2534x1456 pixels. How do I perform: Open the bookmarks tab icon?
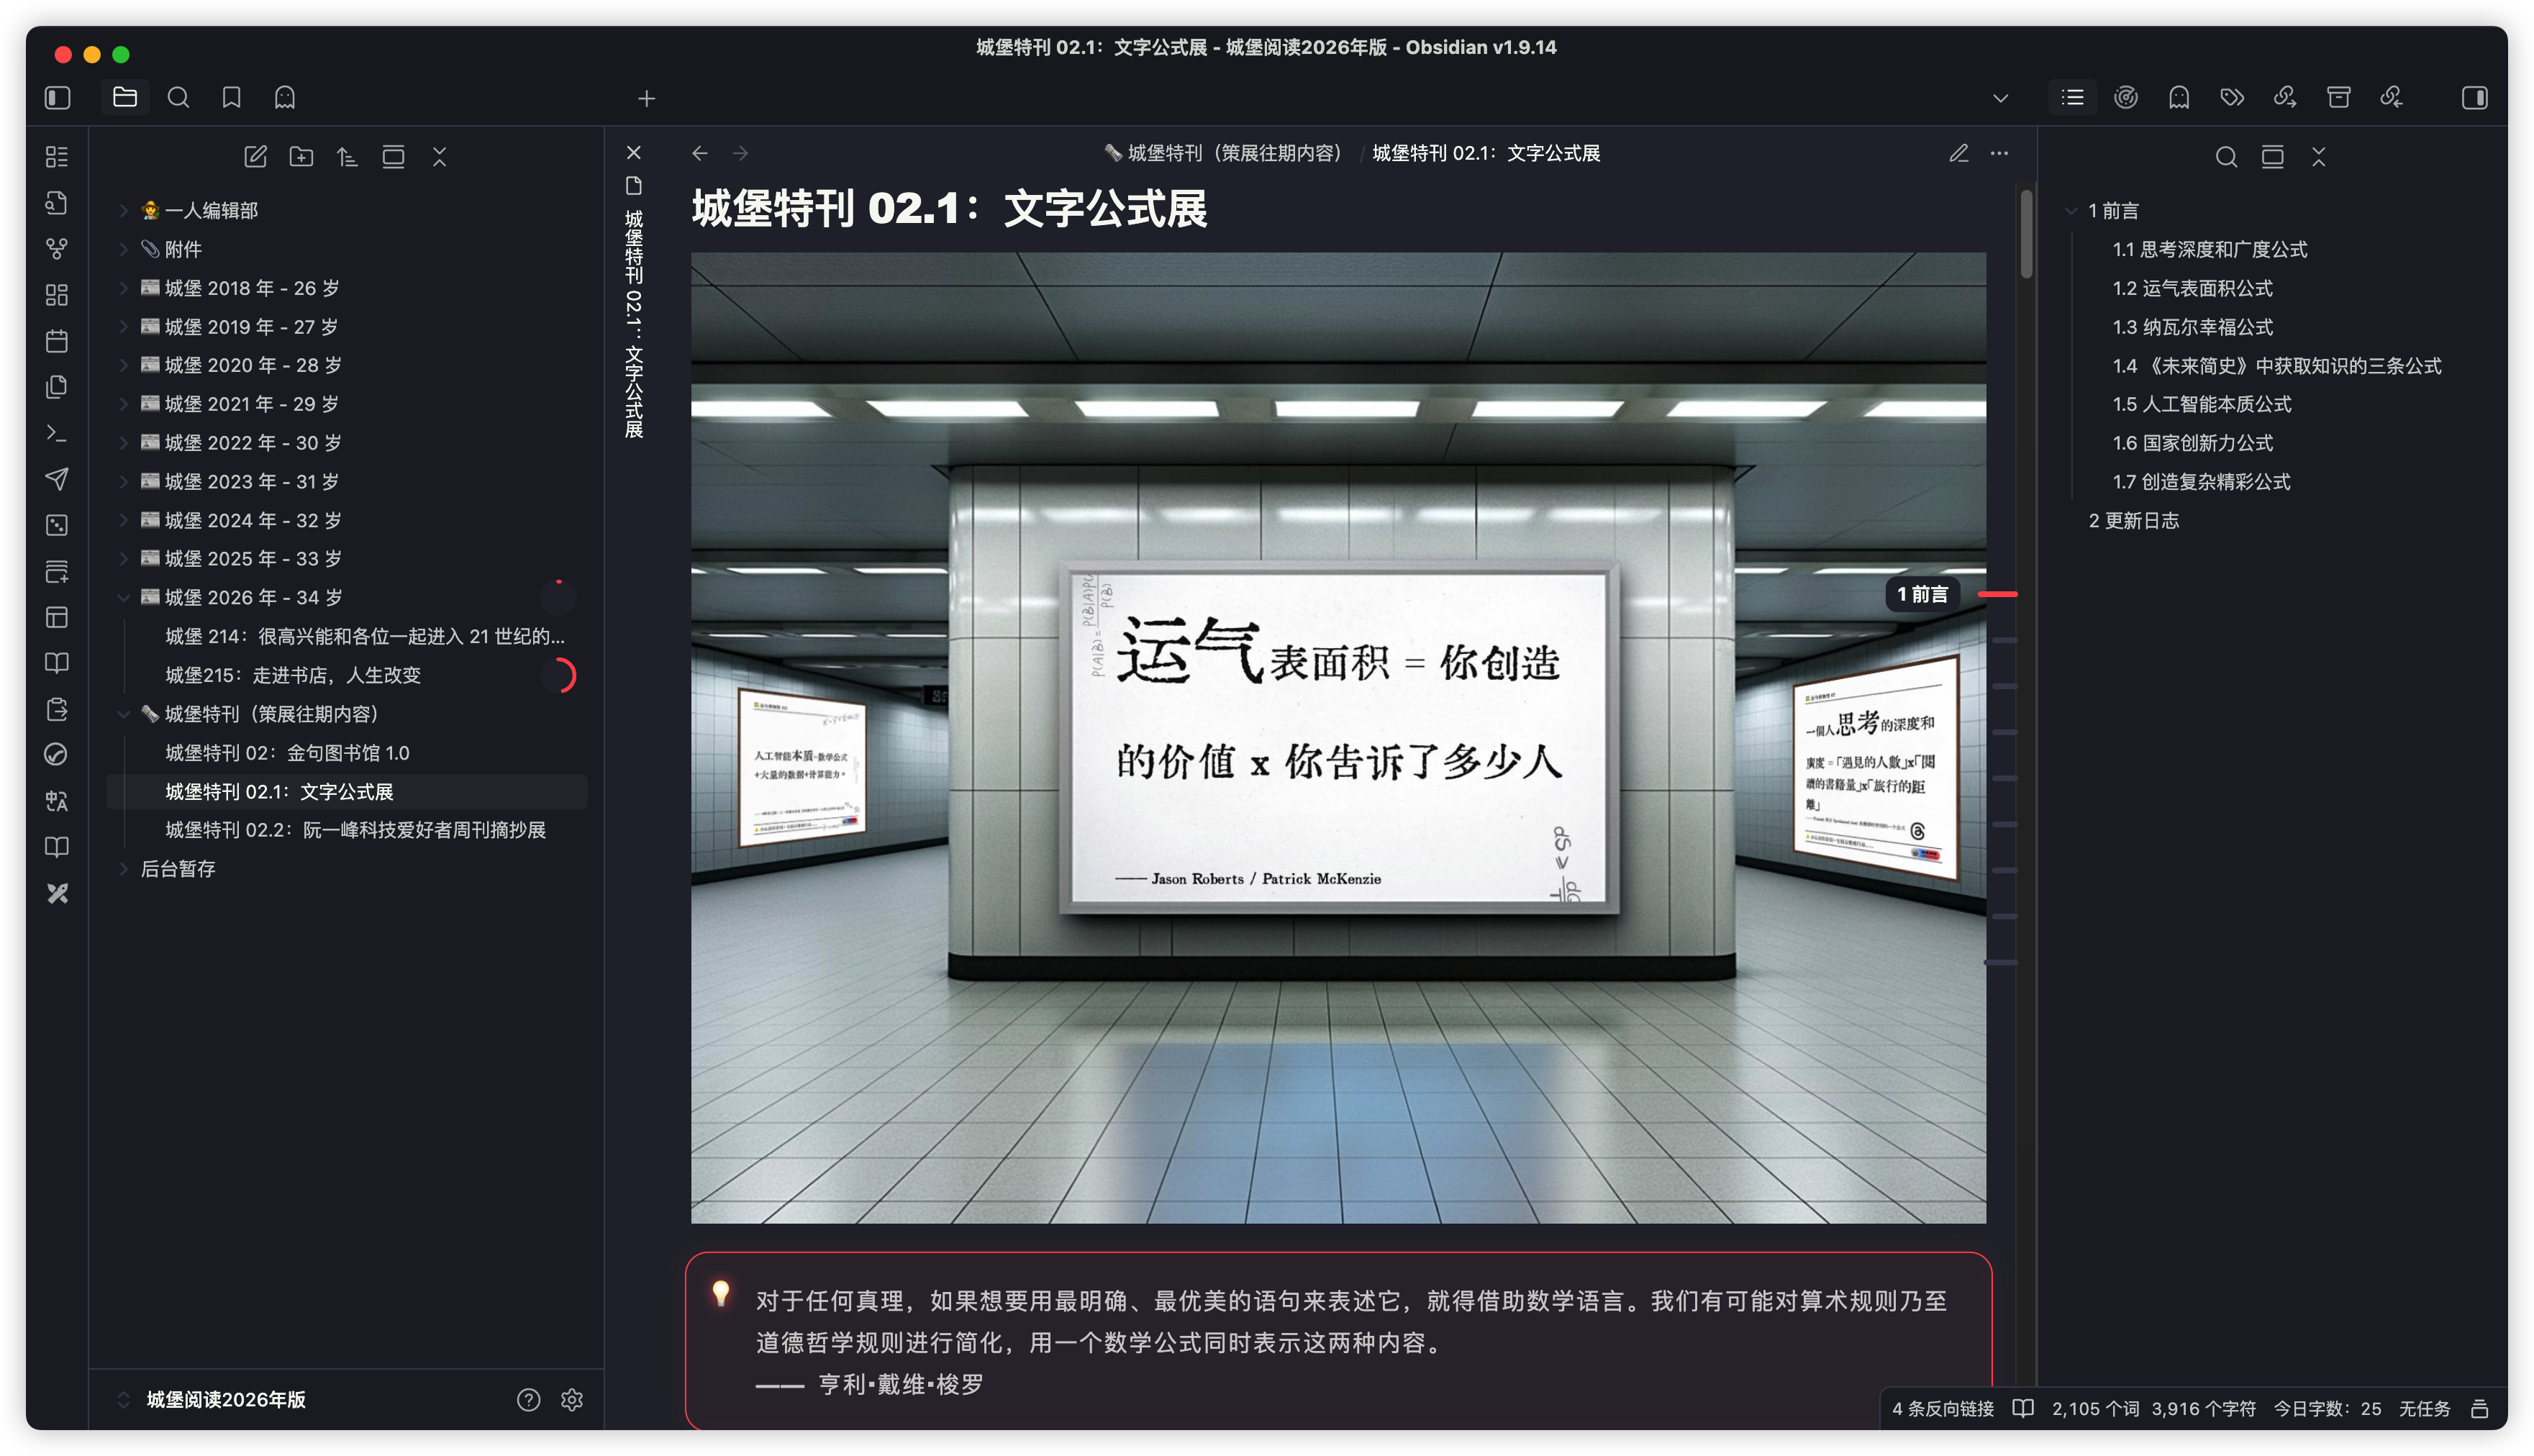click(231, 97)
